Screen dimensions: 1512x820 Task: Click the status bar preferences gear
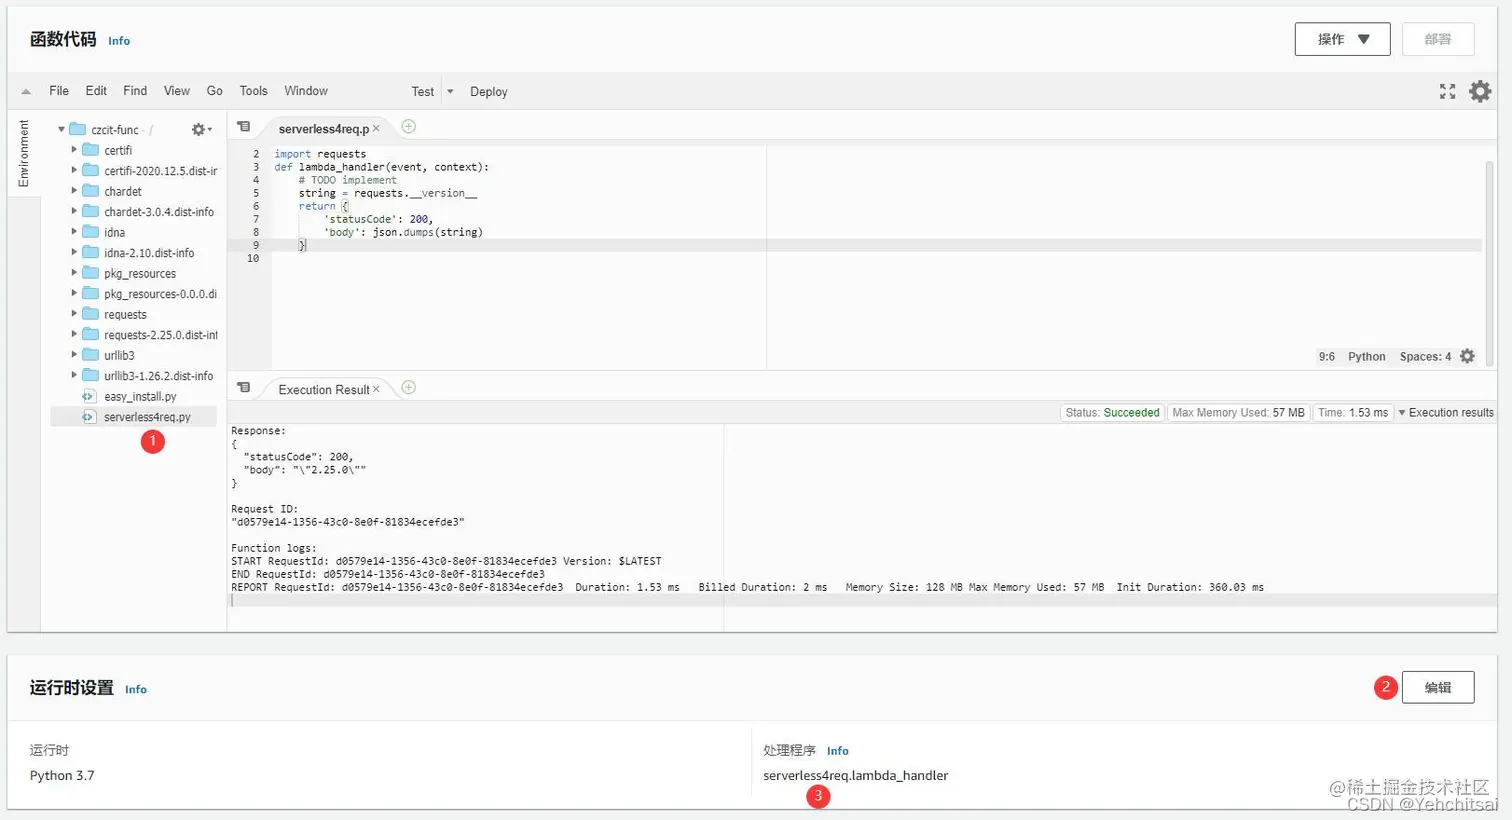(1467, 356)
